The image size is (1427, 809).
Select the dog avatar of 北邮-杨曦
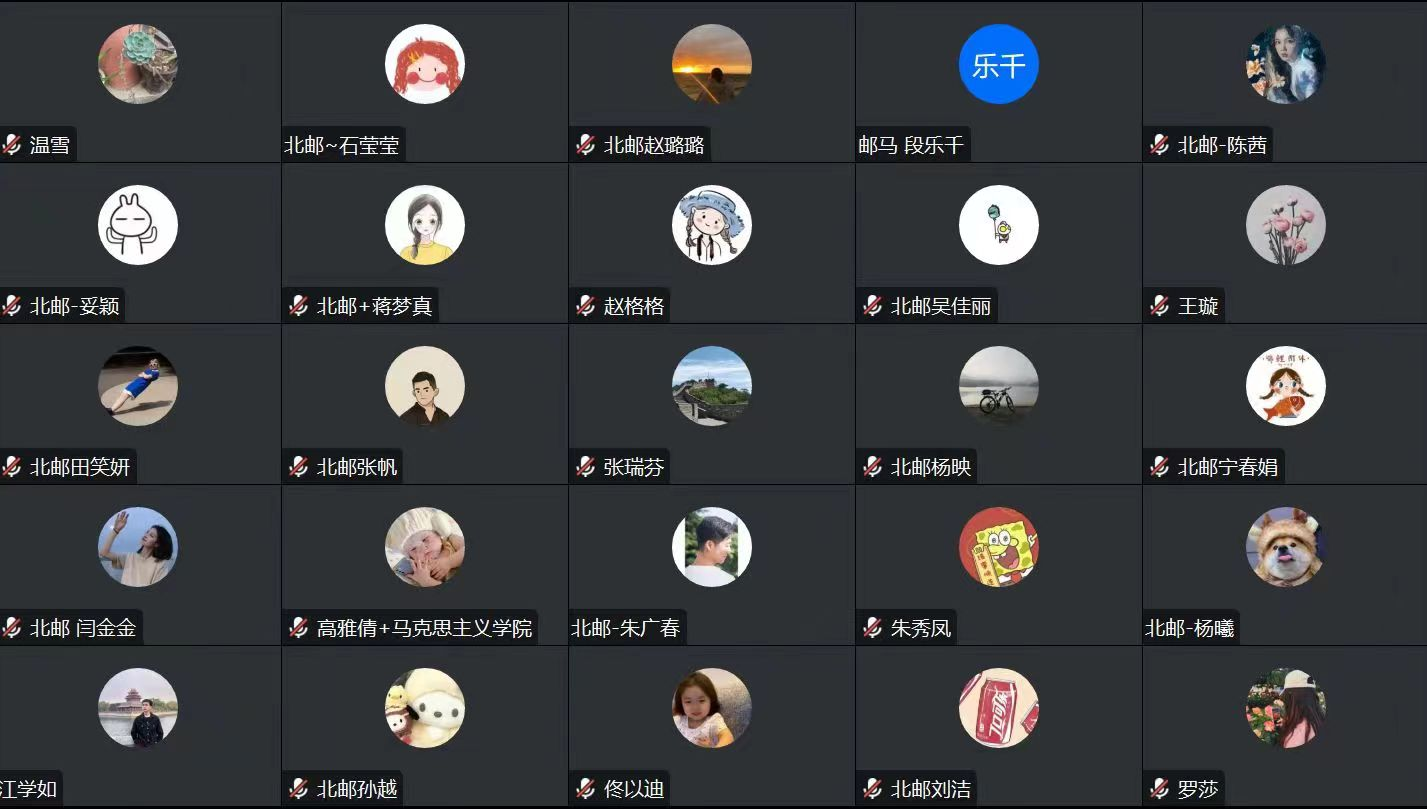coord(1286,547)
